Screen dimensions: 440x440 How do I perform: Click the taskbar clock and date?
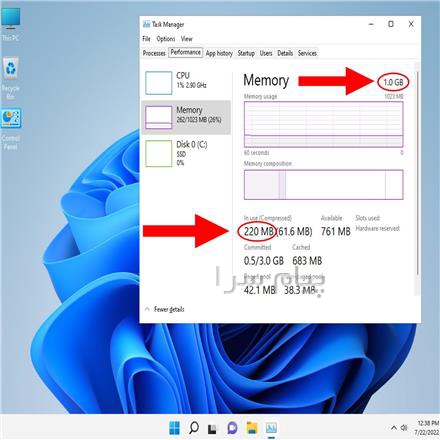427,428
